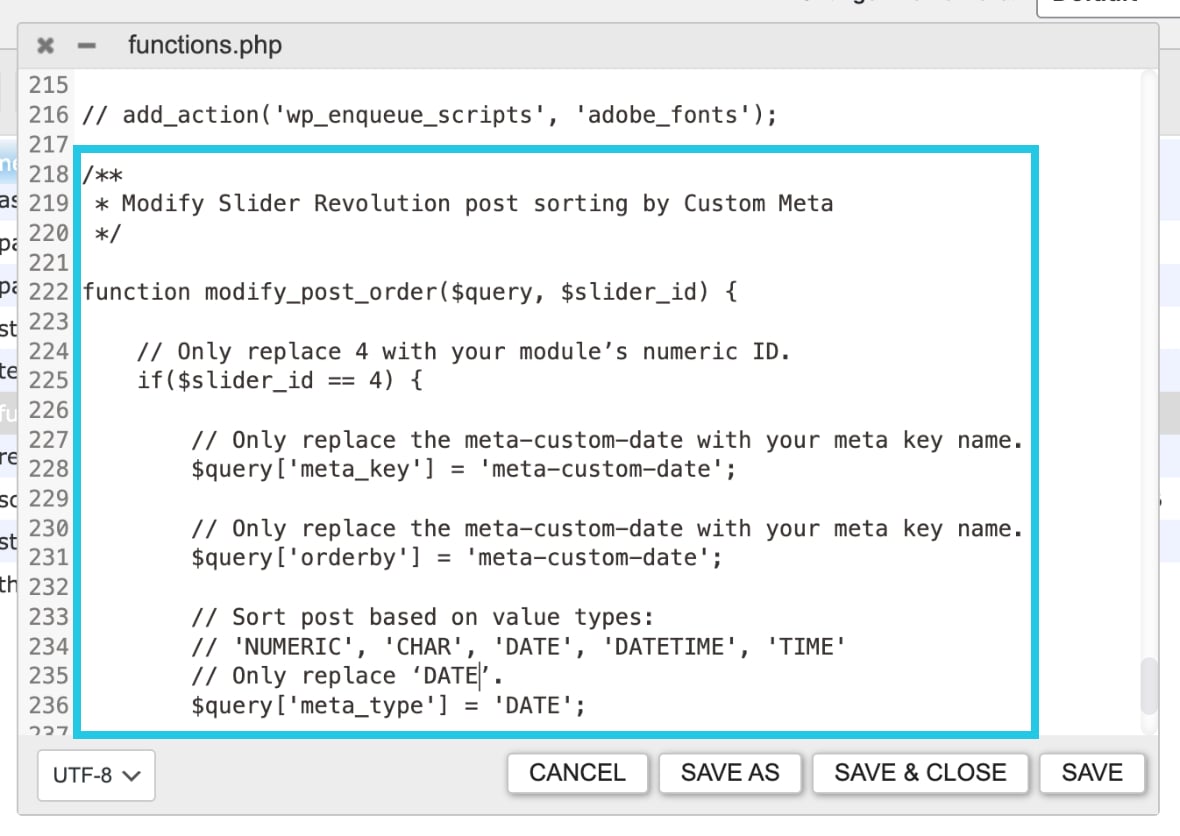Close the functions.php editor with the X icon

point(45,46)
